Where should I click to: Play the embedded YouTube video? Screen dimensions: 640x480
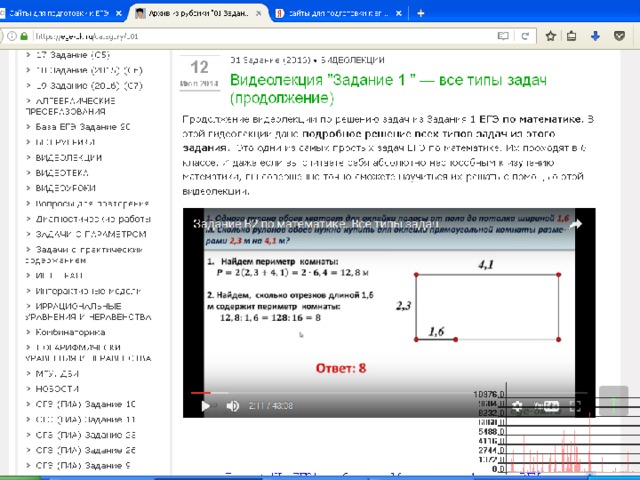[x=205, y=406]
